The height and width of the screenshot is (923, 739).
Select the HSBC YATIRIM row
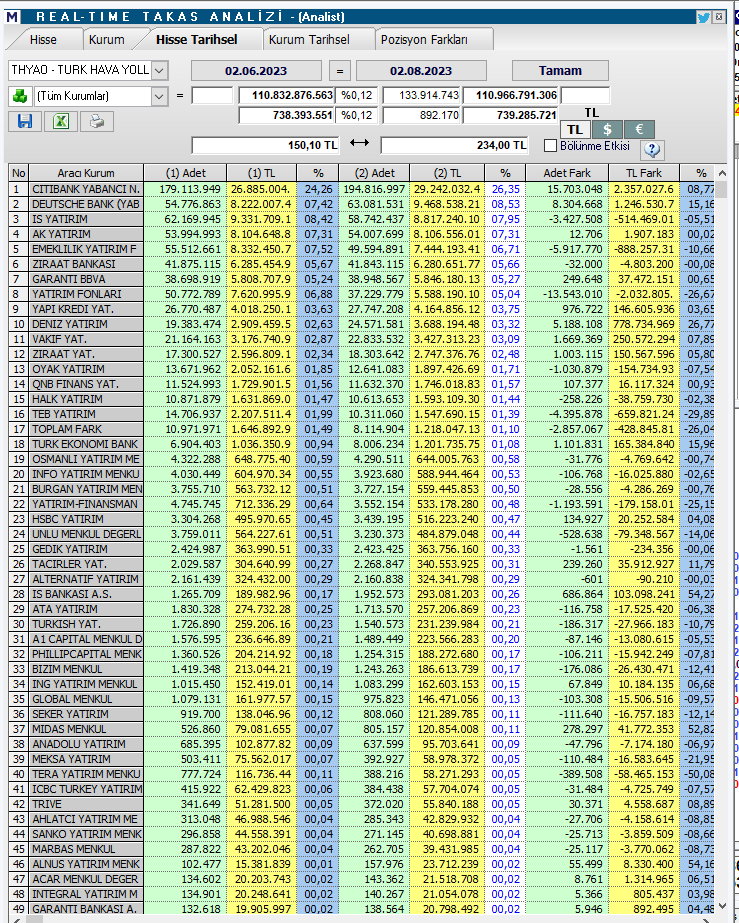tap(362, 519)
